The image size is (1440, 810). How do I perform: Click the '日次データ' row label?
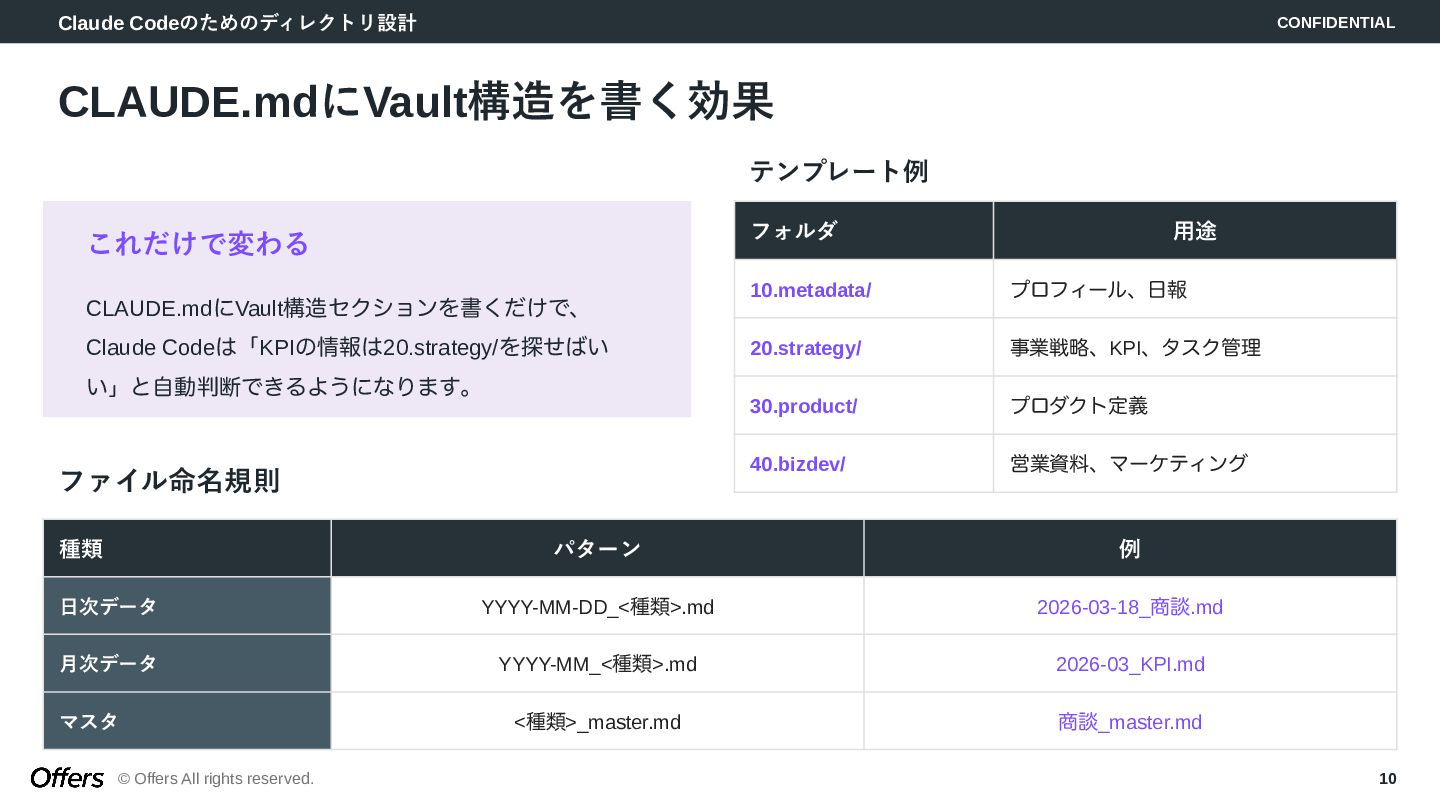pos(187,606)
